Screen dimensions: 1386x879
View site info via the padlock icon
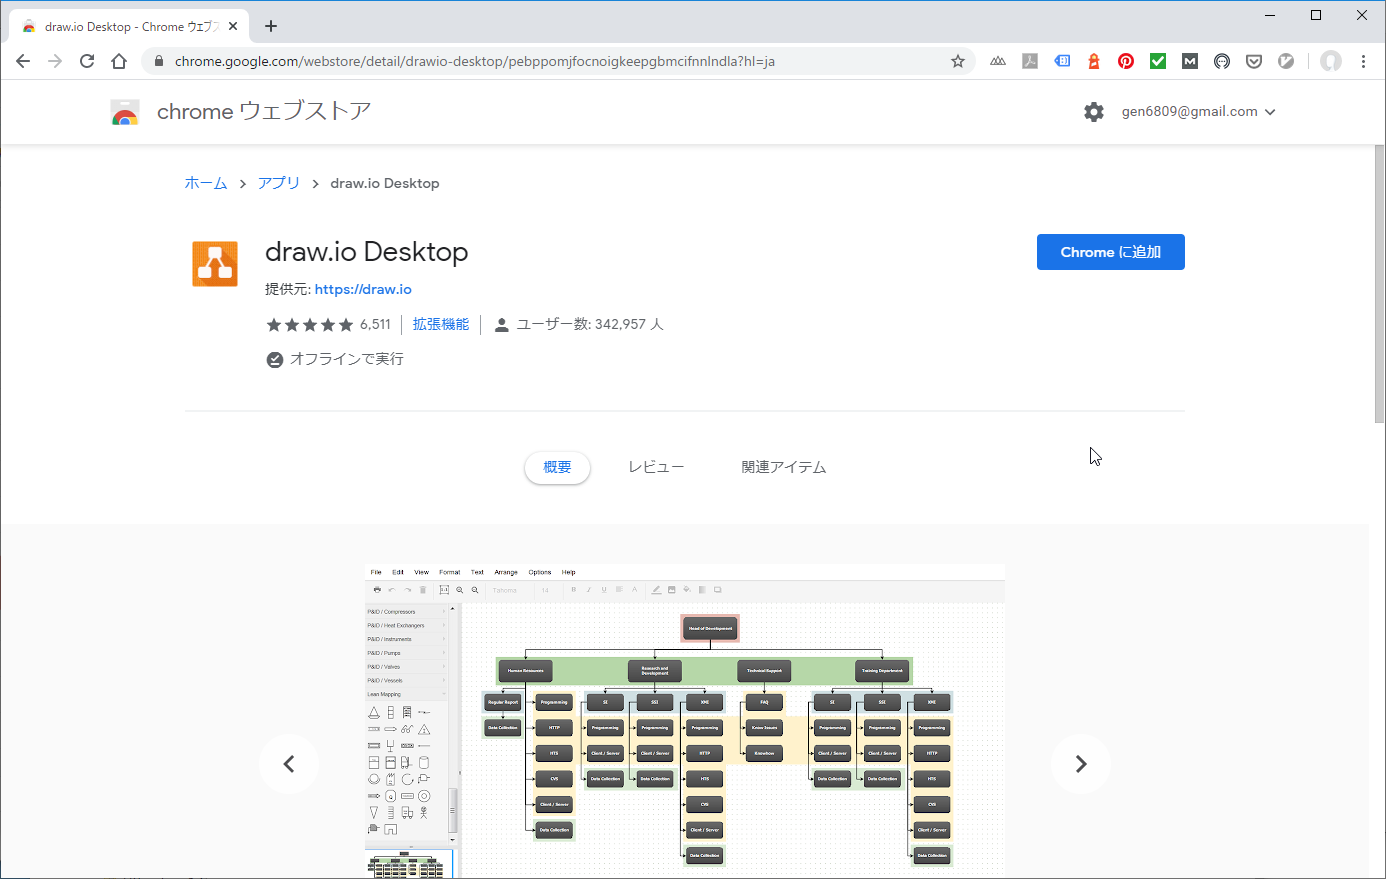[158, 61]
